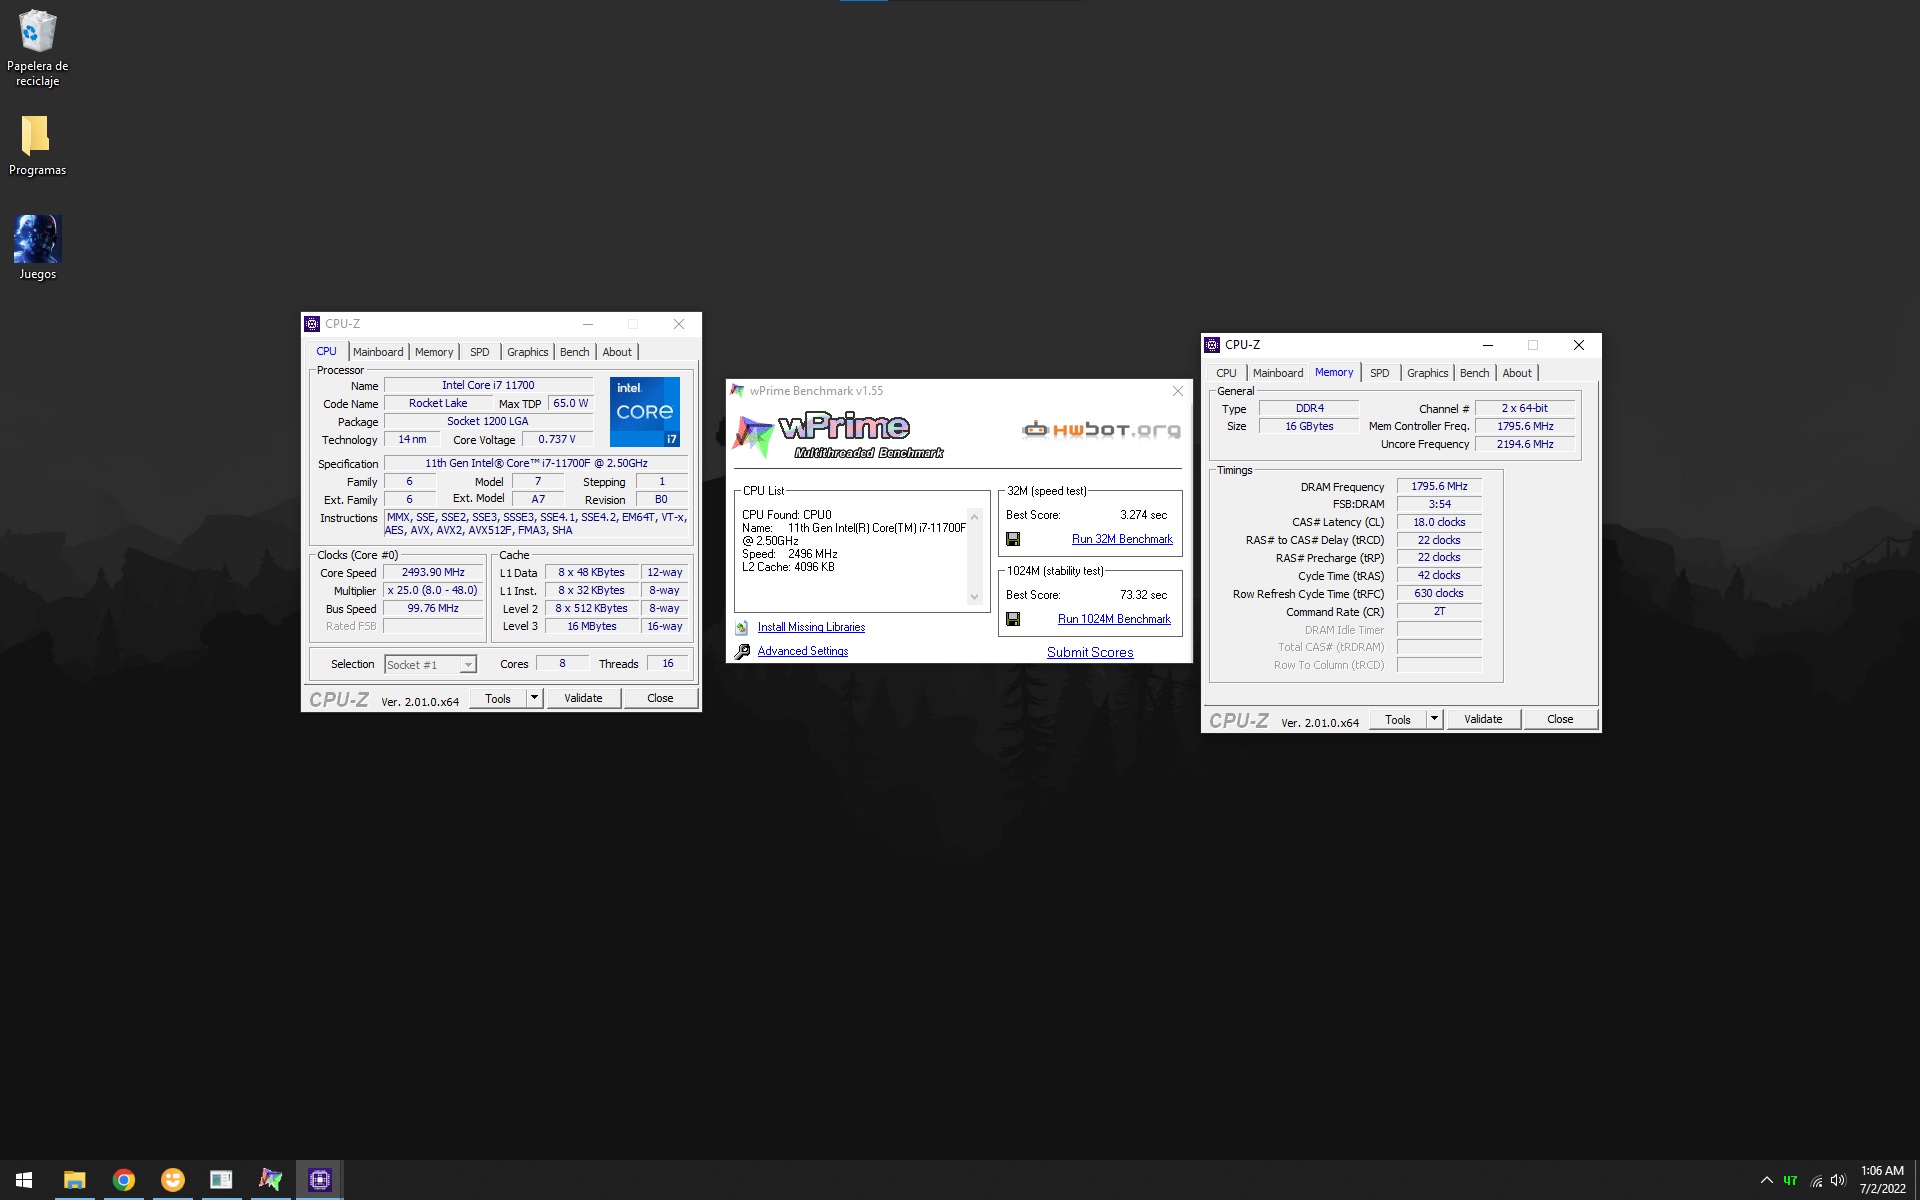This screenshot has height=1200, width=1920.
Task: Open the network tray icon
Action: point(1815,1180)
